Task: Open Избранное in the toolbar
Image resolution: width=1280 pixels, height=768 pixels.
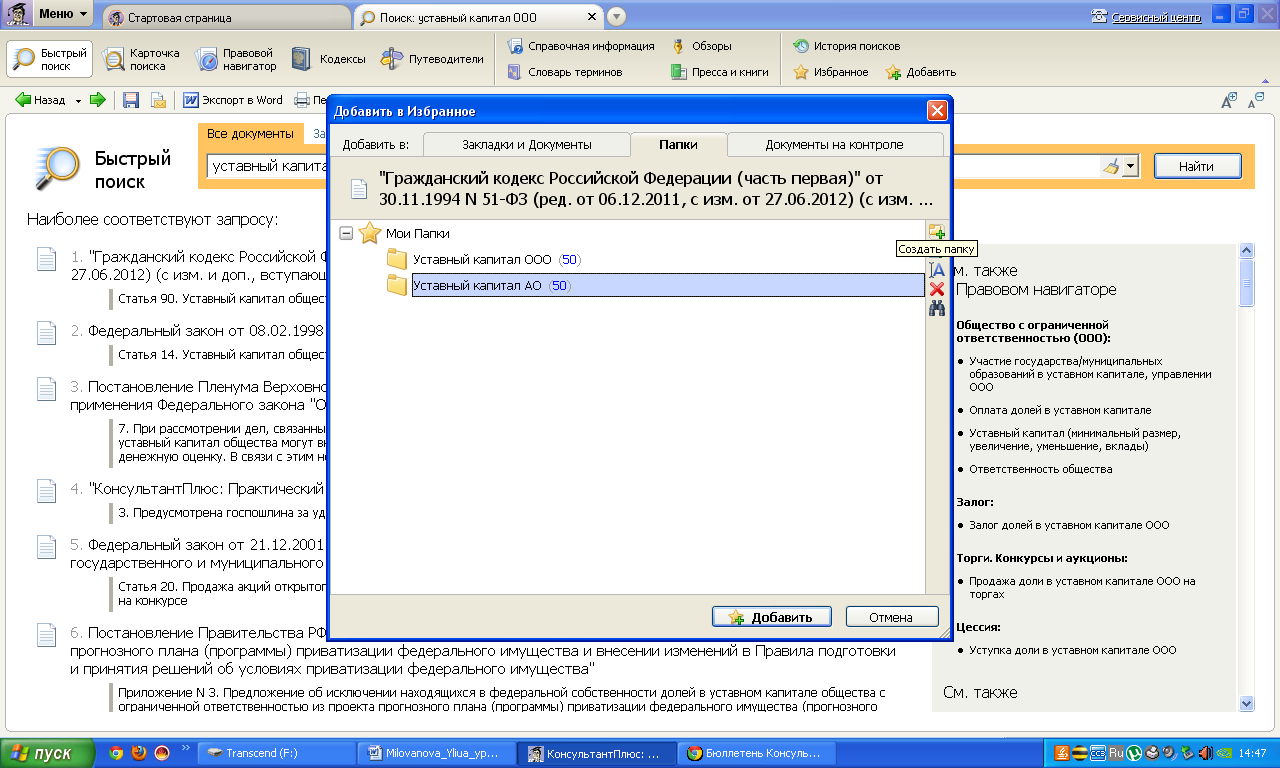Action: [x=830, y=72]
